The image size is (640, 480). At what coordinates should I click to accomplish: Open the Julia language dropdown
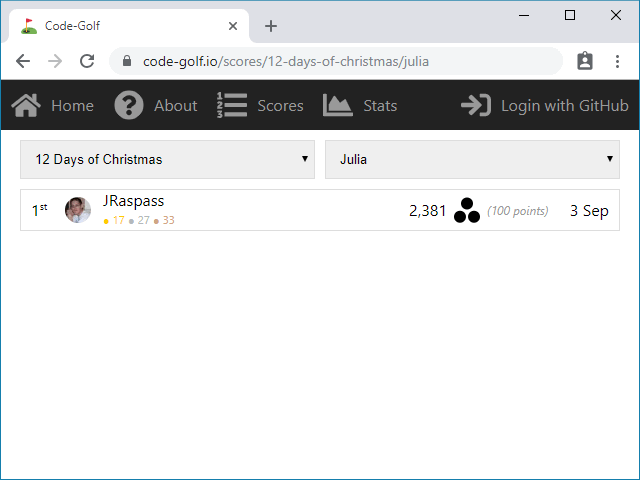tap(472, 159)
